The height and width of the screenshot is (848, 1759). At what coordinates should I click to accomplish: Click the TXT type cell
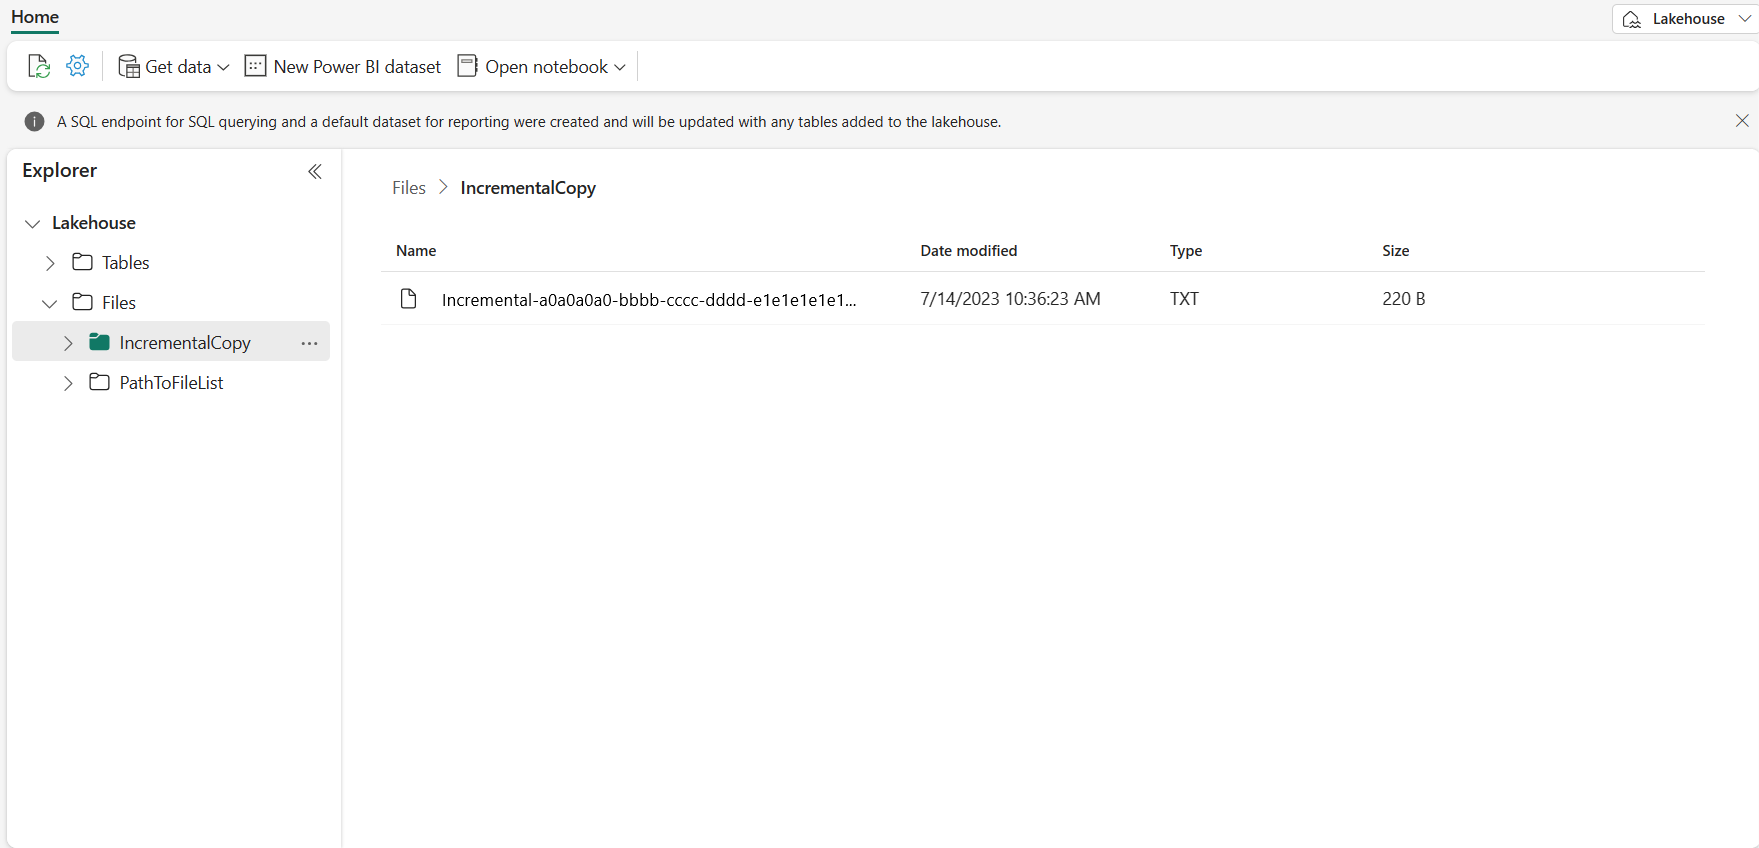tap(1184, 299)
